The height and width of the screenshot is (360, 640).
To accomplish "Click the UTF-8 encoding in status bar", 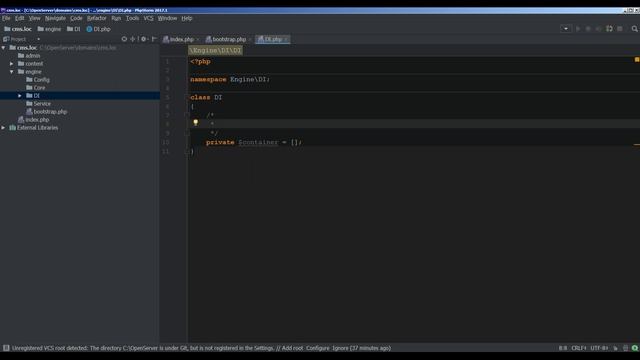I will pyautogui.click(x=599, y=348).
